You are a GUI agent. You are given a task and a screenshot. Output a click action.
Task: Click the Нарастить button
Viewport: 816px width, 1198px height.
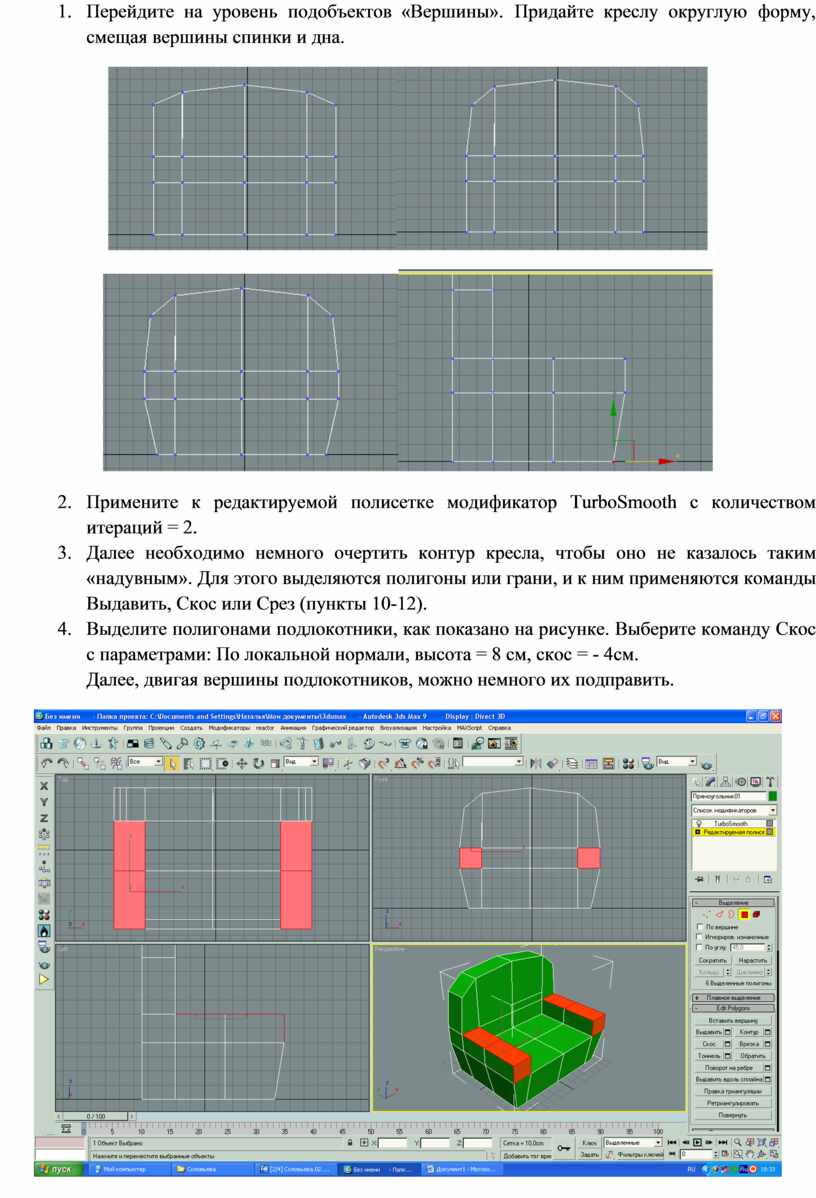pyautogui.click(x=753, y=960)
